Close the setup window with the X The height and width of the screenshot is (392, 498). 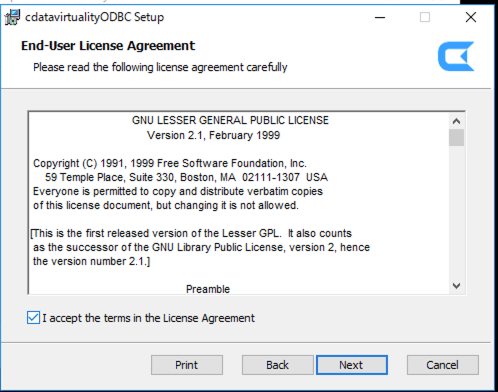(x=471, y=17)
